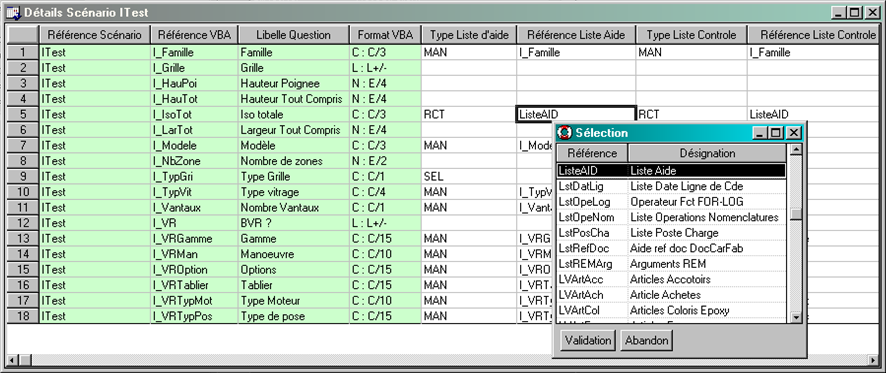
Task: Click the Type Liste d'aide column header
Action: (469, 35)
